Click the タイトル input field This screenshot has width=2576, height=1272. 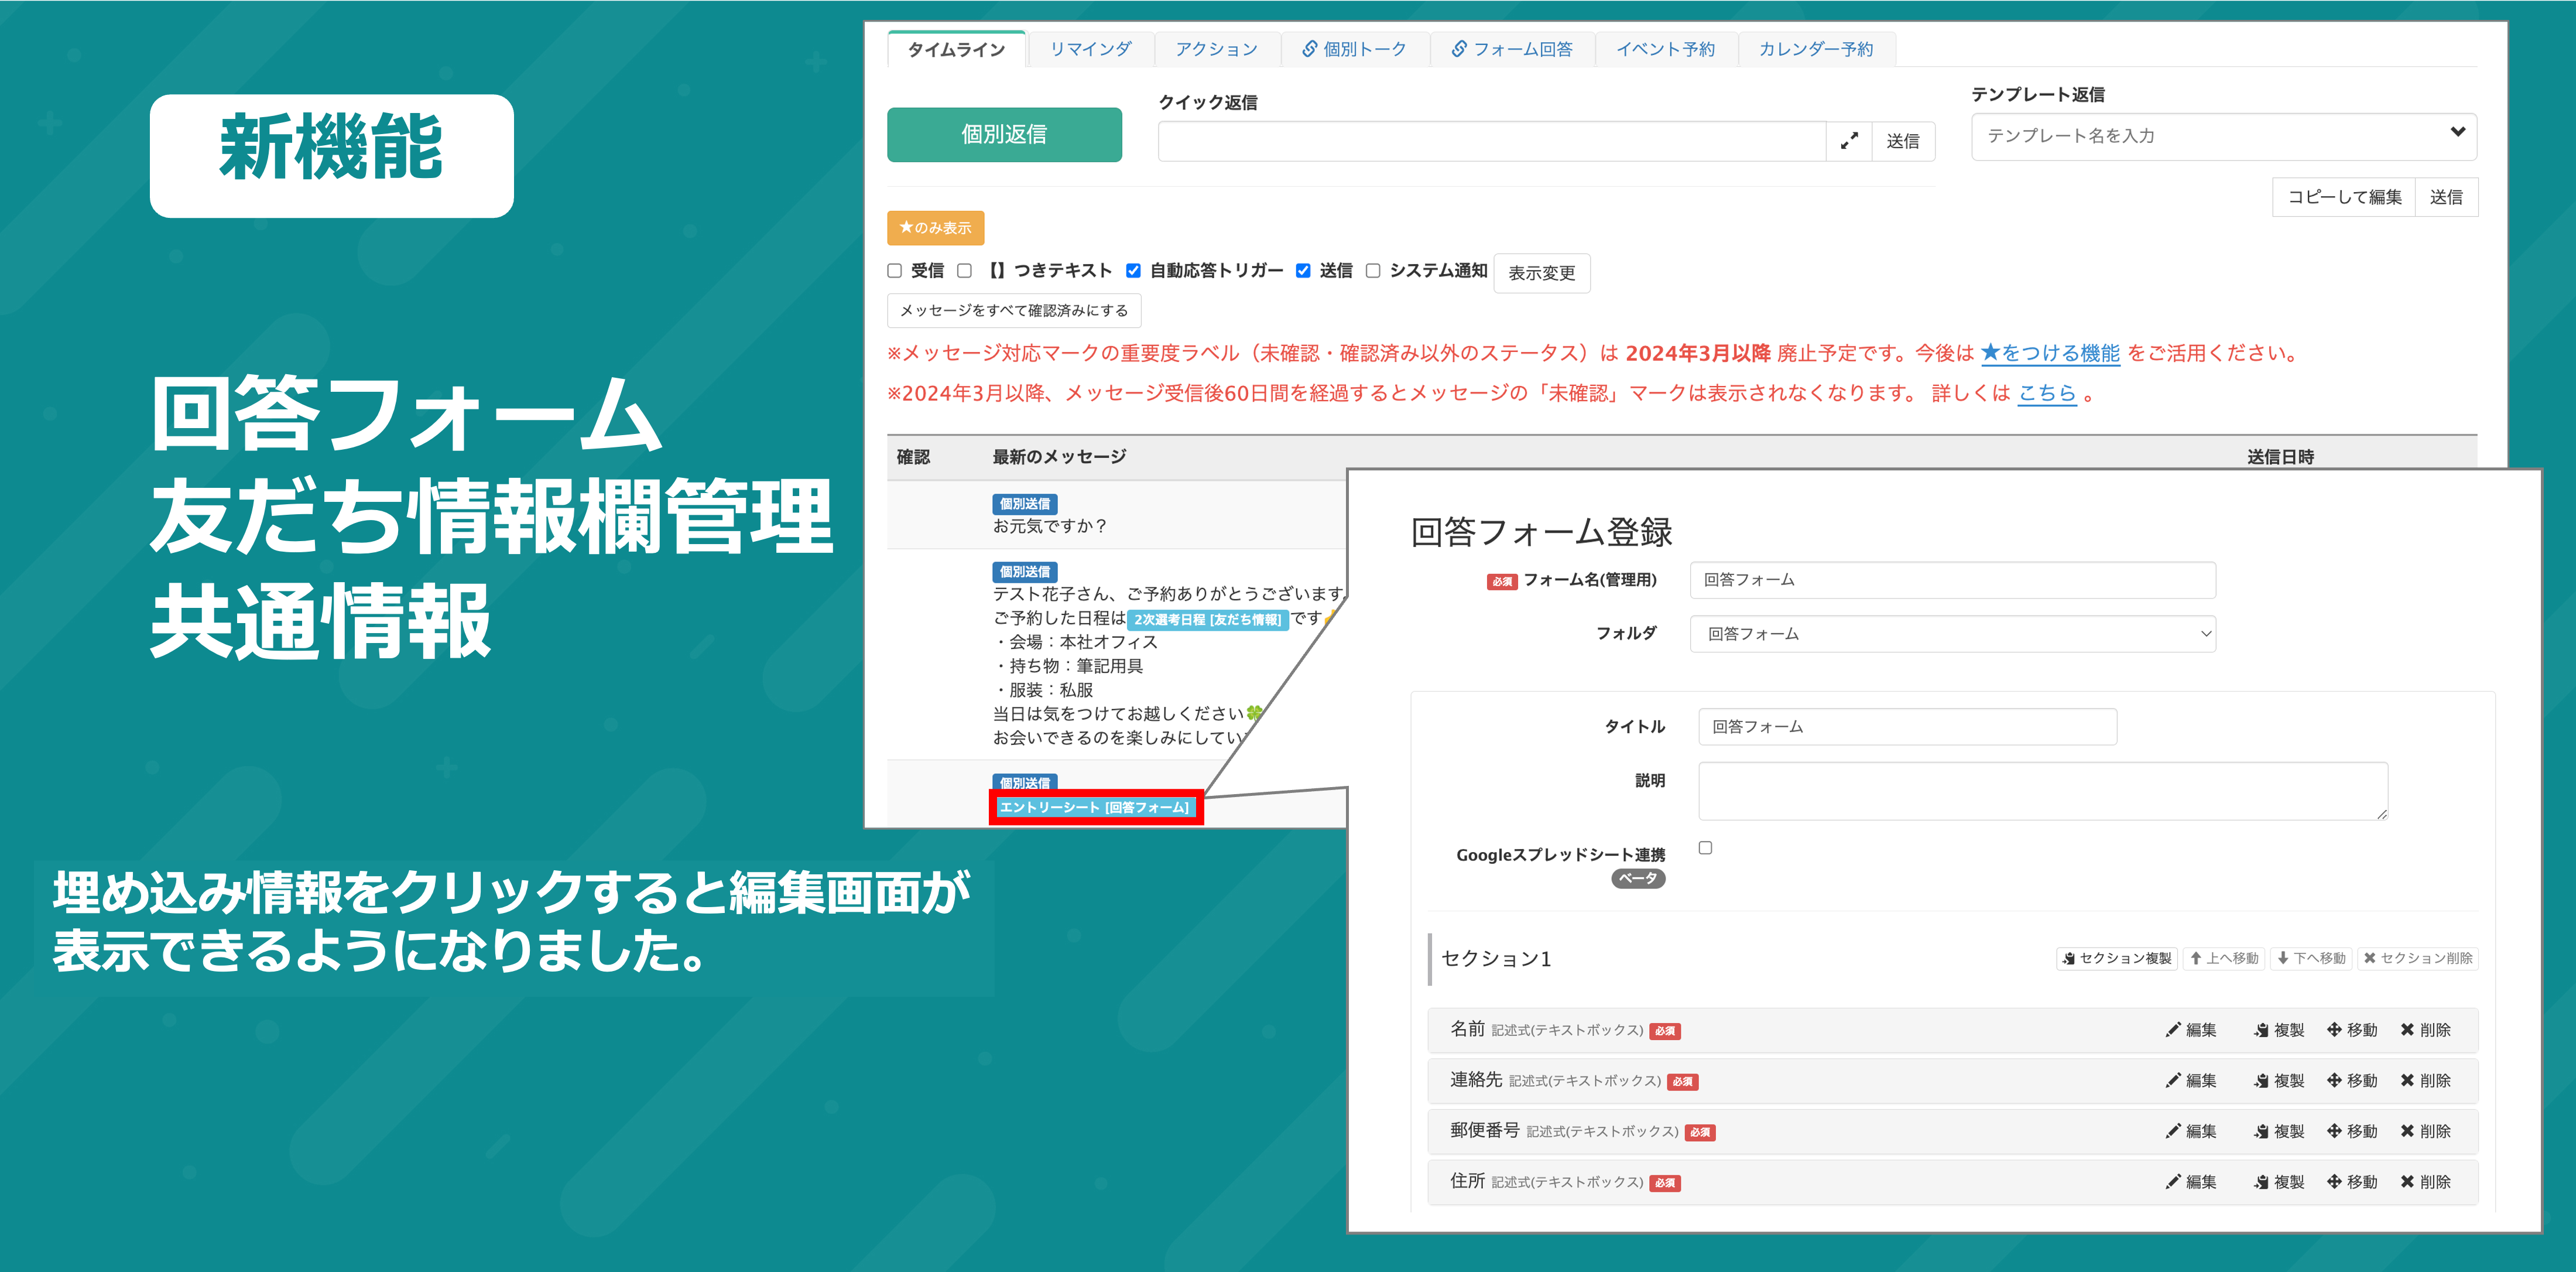[1907, 727]
